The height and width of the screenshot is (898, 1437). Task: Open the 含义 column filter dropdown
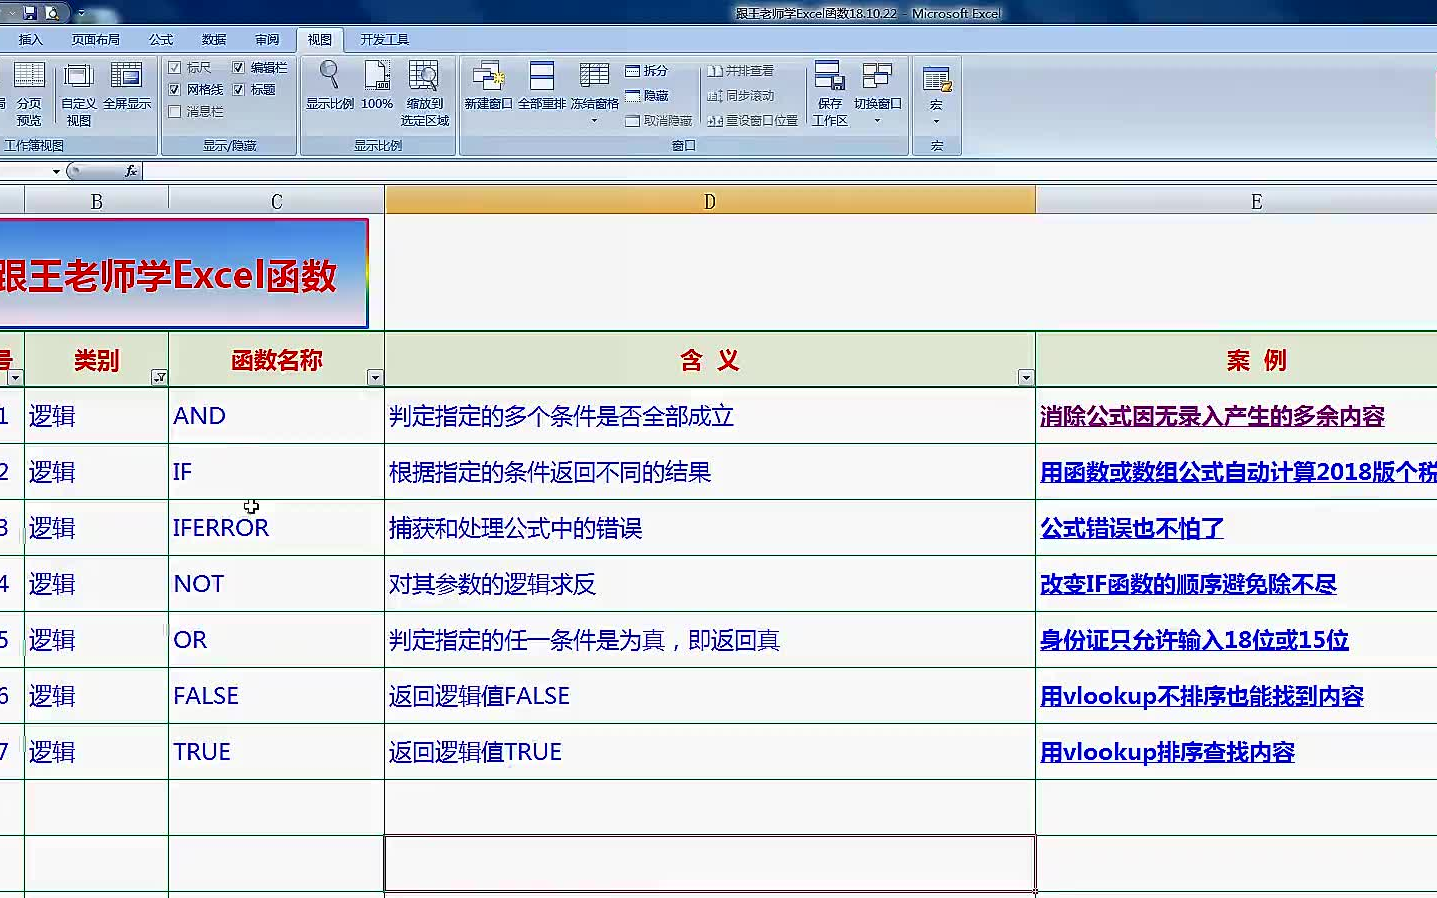click(x=1026, y=377)
